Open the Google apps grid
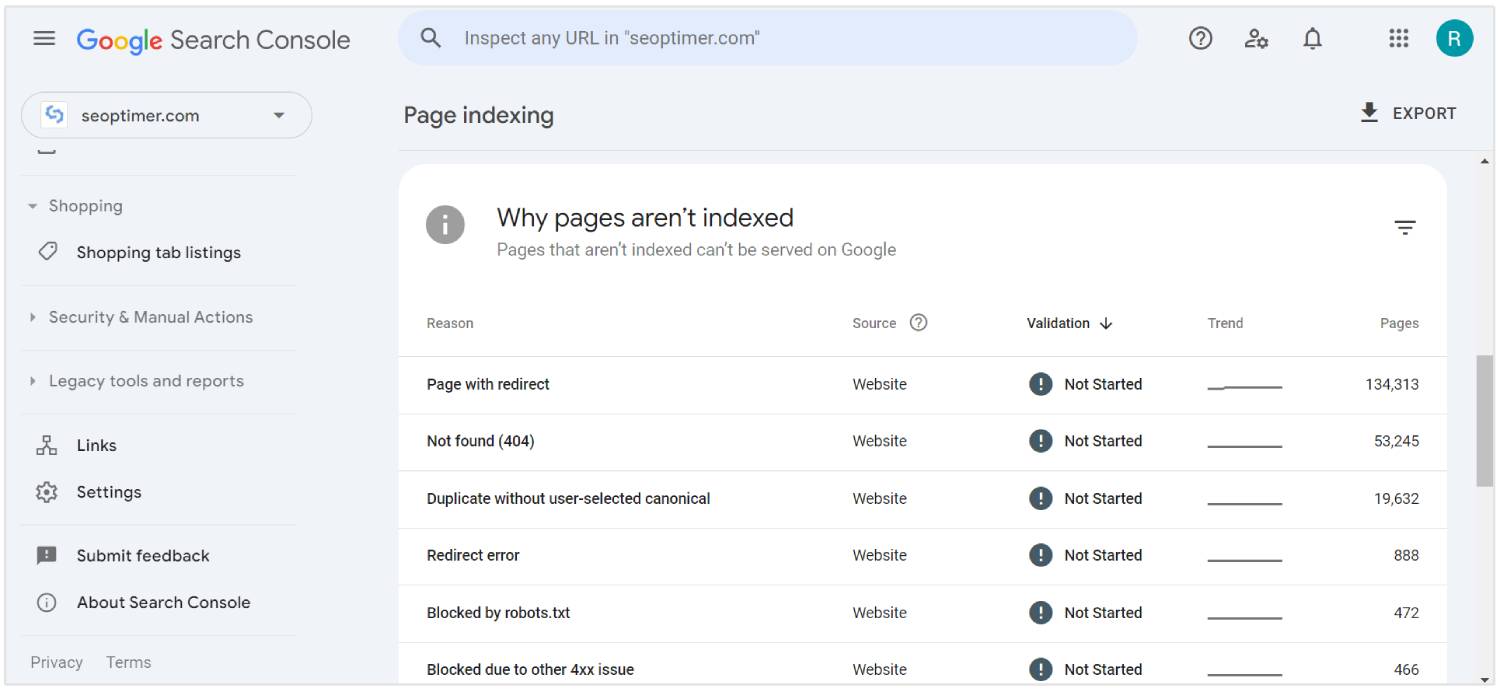1500x692 pixels. (1398, 39)
